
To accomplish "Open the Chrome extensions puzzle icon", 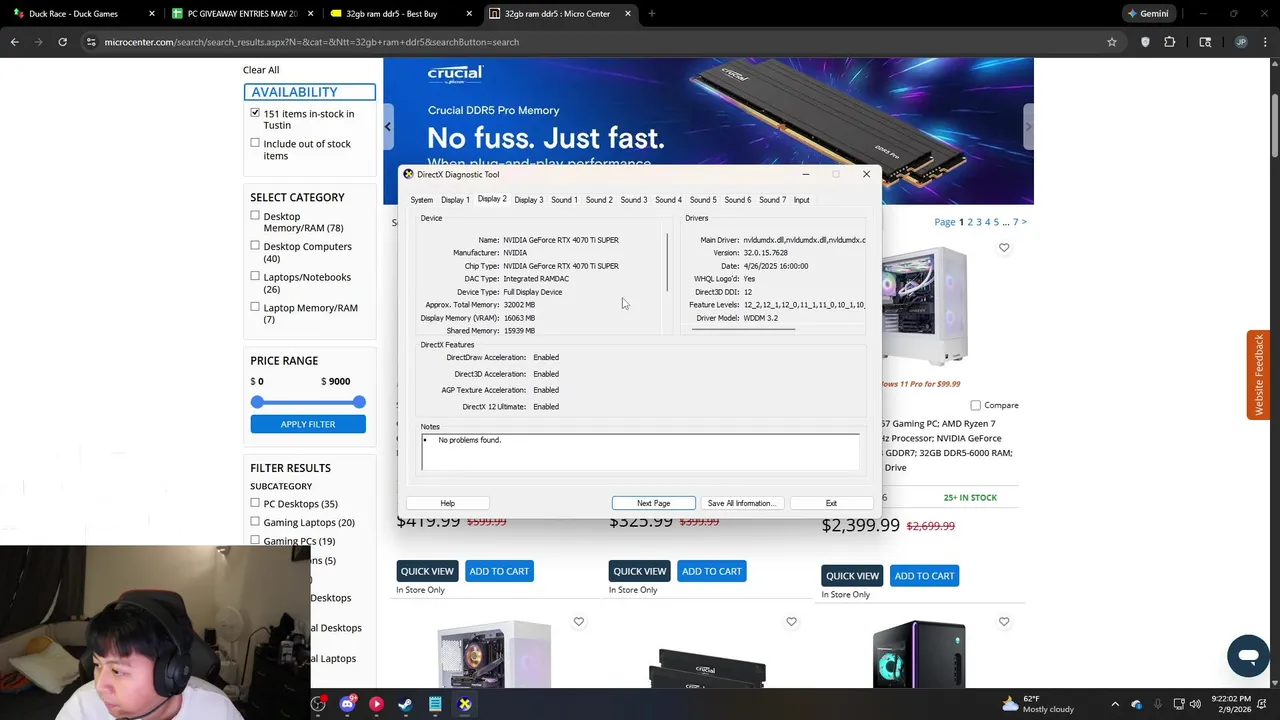I will [1169, 42].
